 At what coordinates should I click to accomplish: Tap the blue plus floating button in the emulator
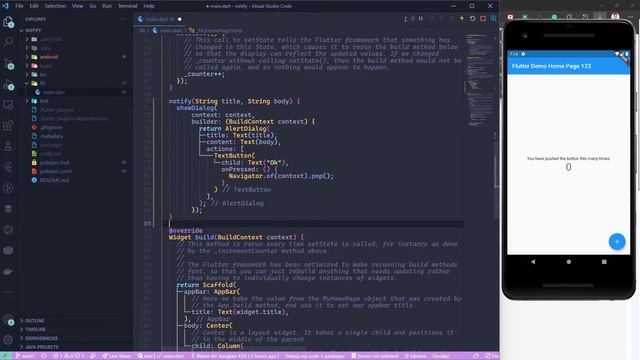click(x=617, y=242)
